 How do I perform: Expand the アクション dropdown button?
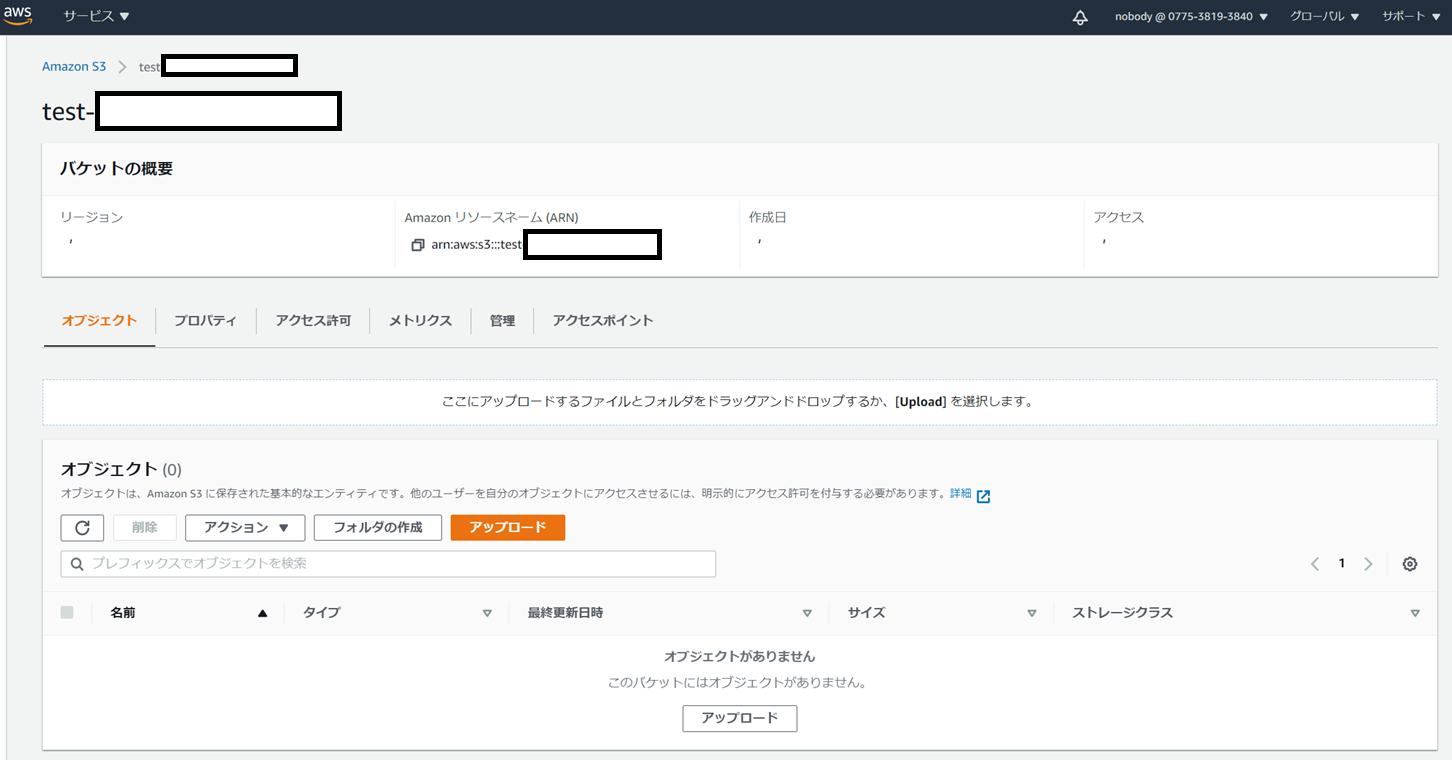(x=245, y=528)
